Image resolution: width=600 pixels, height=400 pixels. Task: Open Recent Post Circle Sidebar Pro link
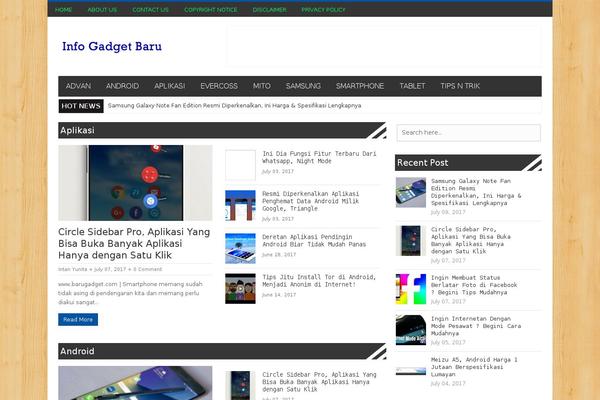tap(471, 240)
